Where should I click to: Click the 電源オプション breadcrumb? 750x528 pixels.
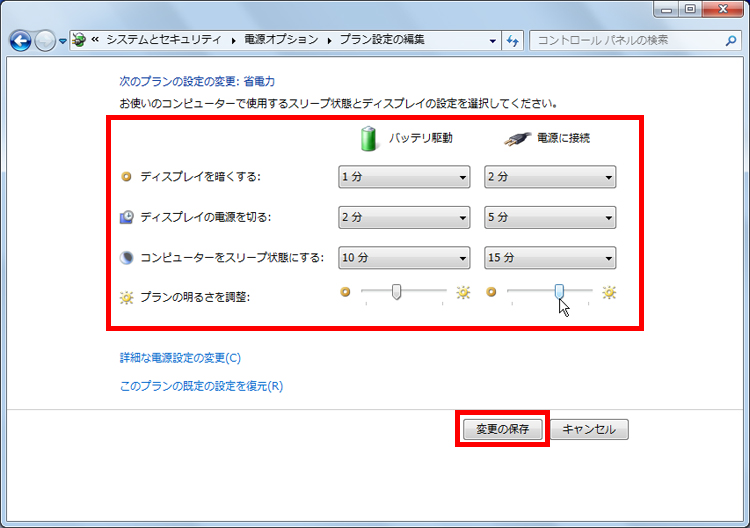[x=281, y=40]
